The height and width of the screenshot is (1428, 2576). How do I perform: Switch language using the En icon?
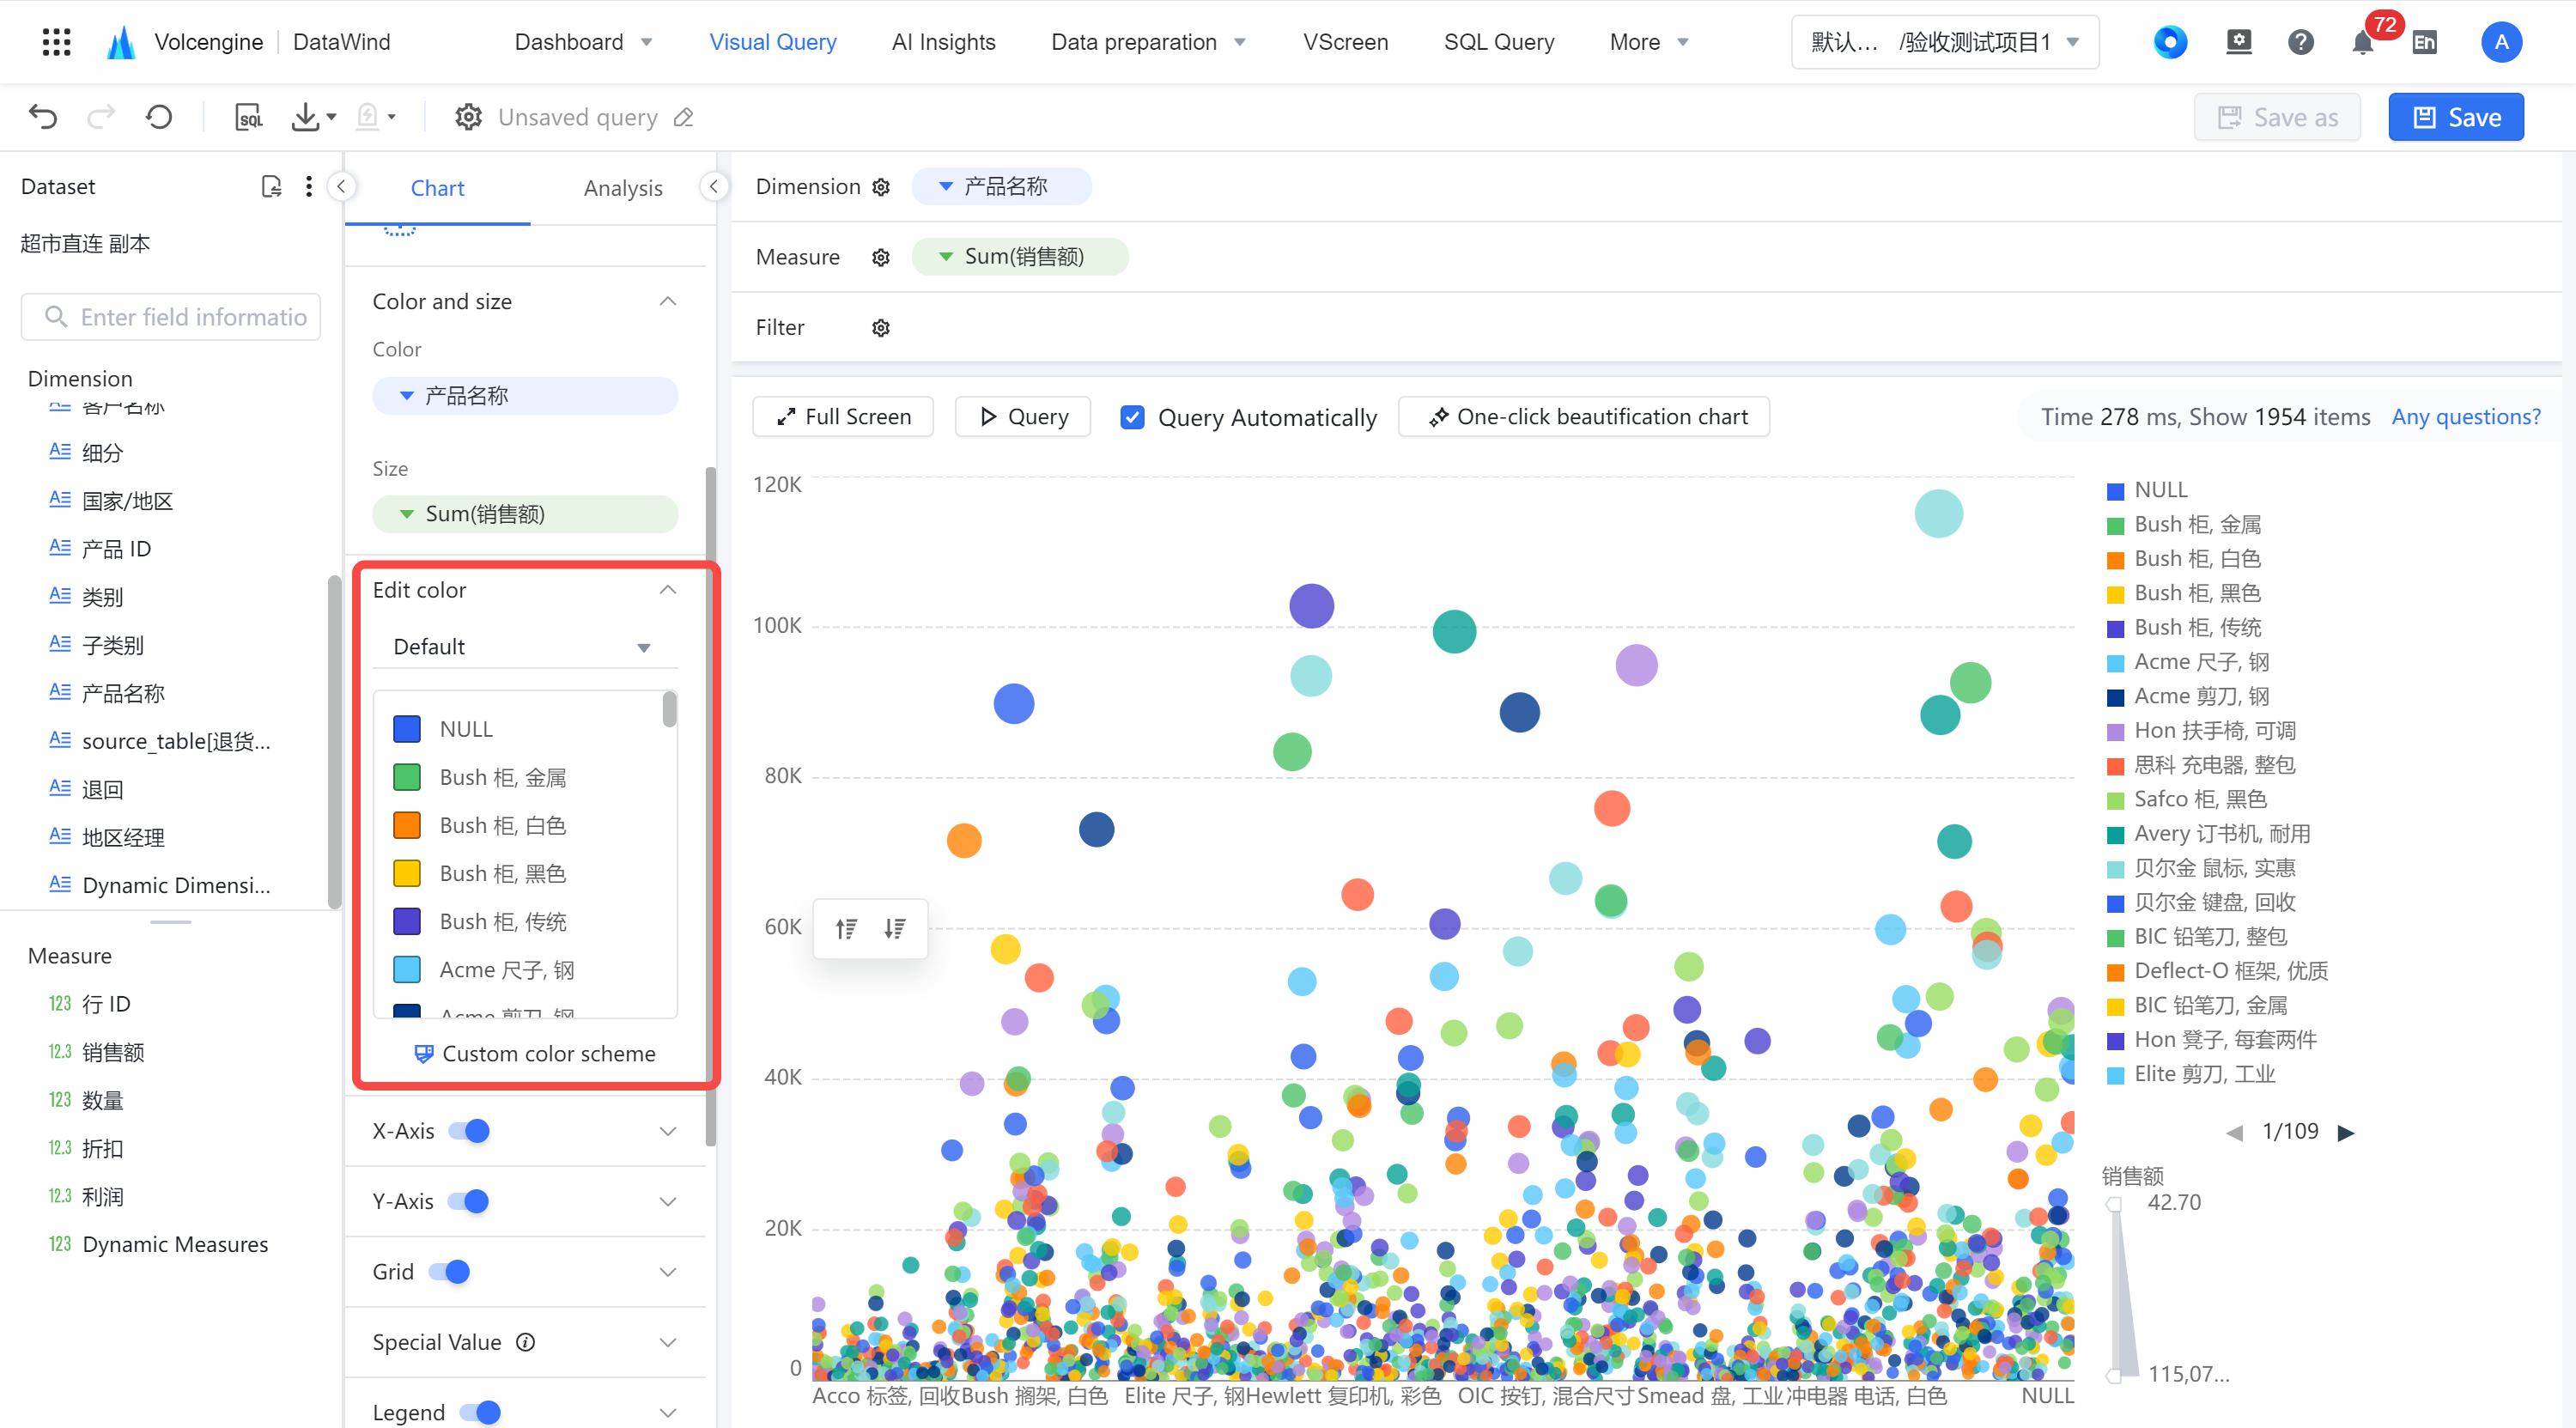[x=2425, y=42]
